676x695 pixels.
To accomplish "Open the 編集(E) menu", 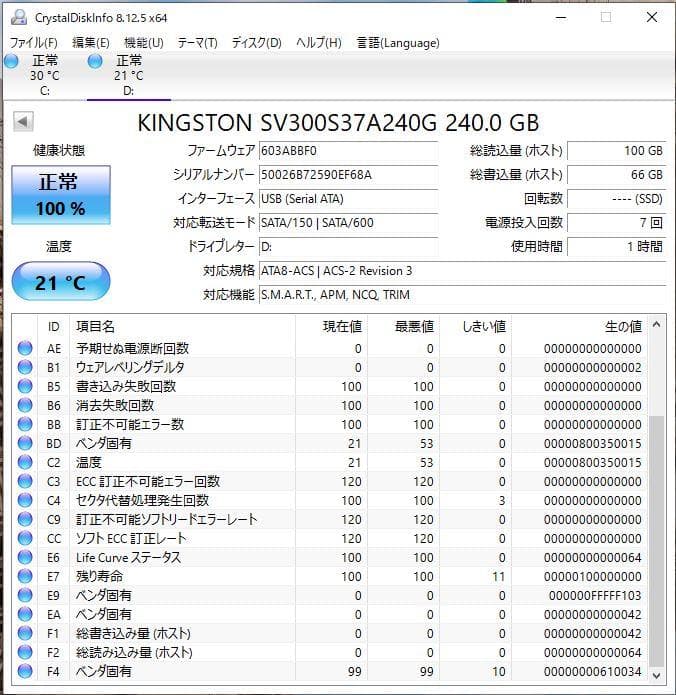I will [91, 43].
